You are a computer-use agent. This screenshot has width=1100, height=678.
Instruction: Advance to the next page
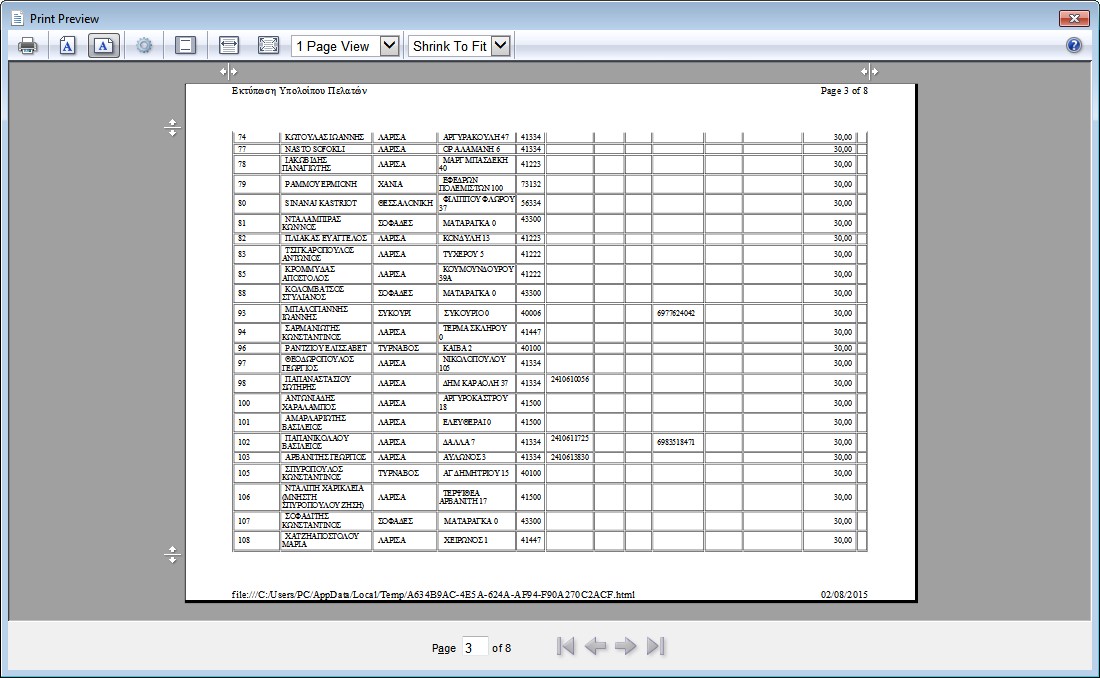coord(626,647)
